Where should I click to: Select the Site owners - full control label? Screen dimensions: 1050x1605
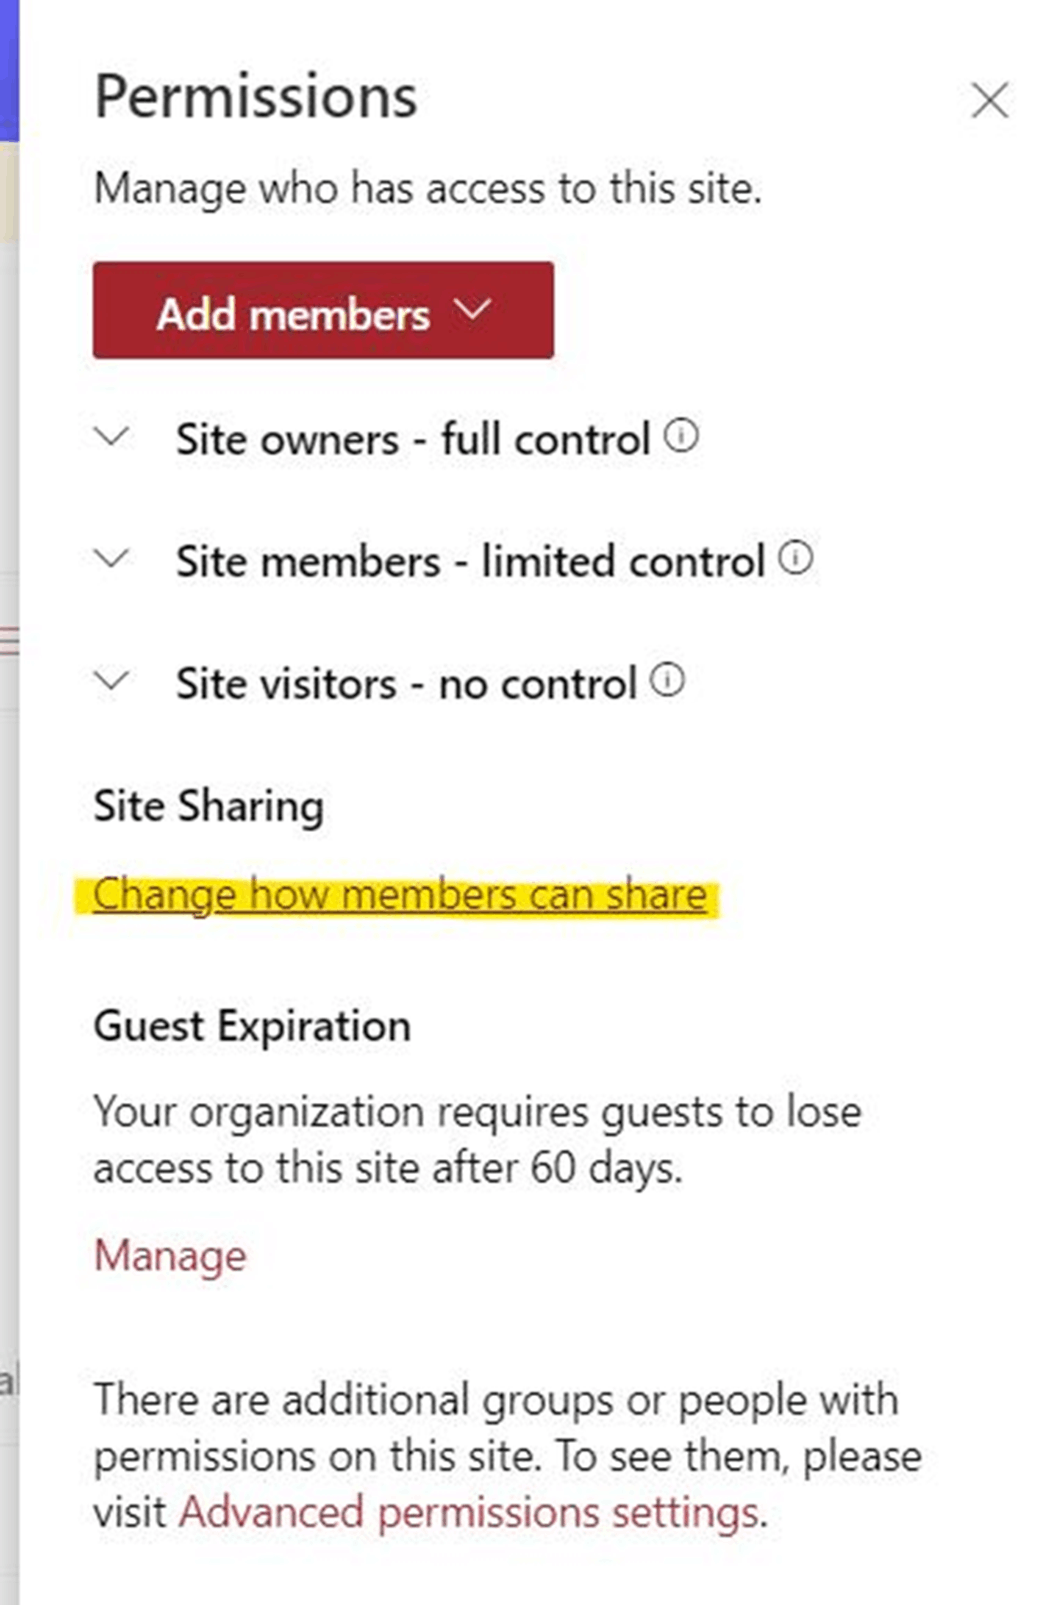413,439
